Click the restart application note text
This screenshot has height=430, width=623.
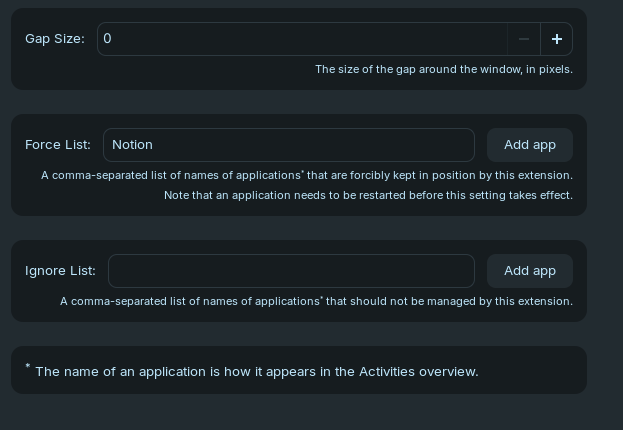pyautogui.click(x=368, y=195)
